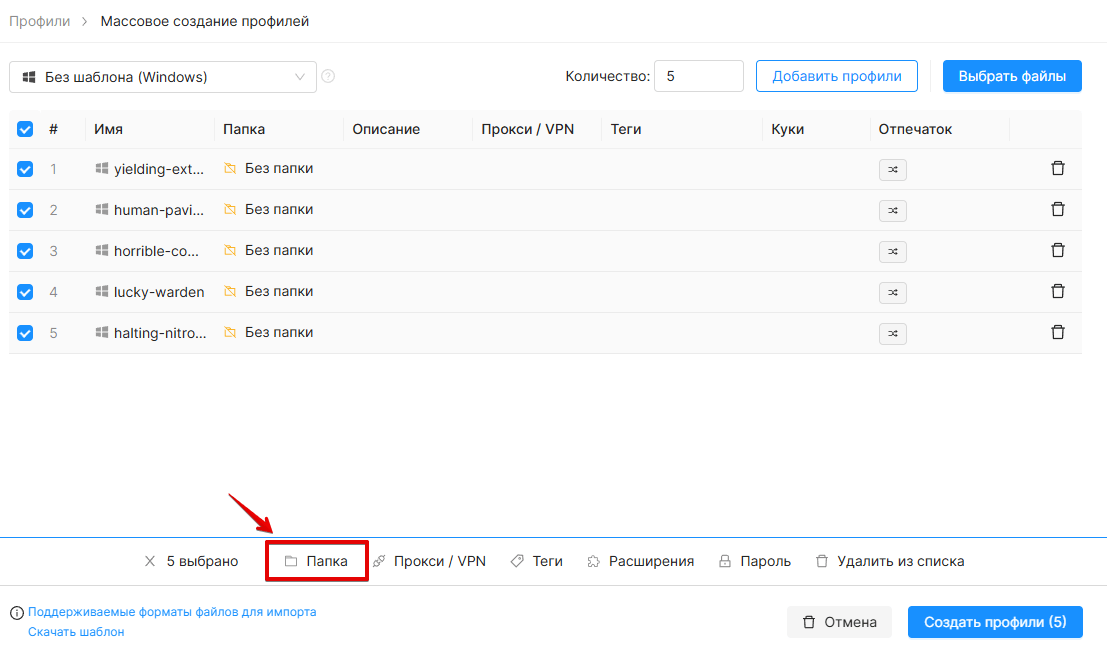
Task: Click 'Без папки' in lucky-warden row
Action: coord(279,291)
